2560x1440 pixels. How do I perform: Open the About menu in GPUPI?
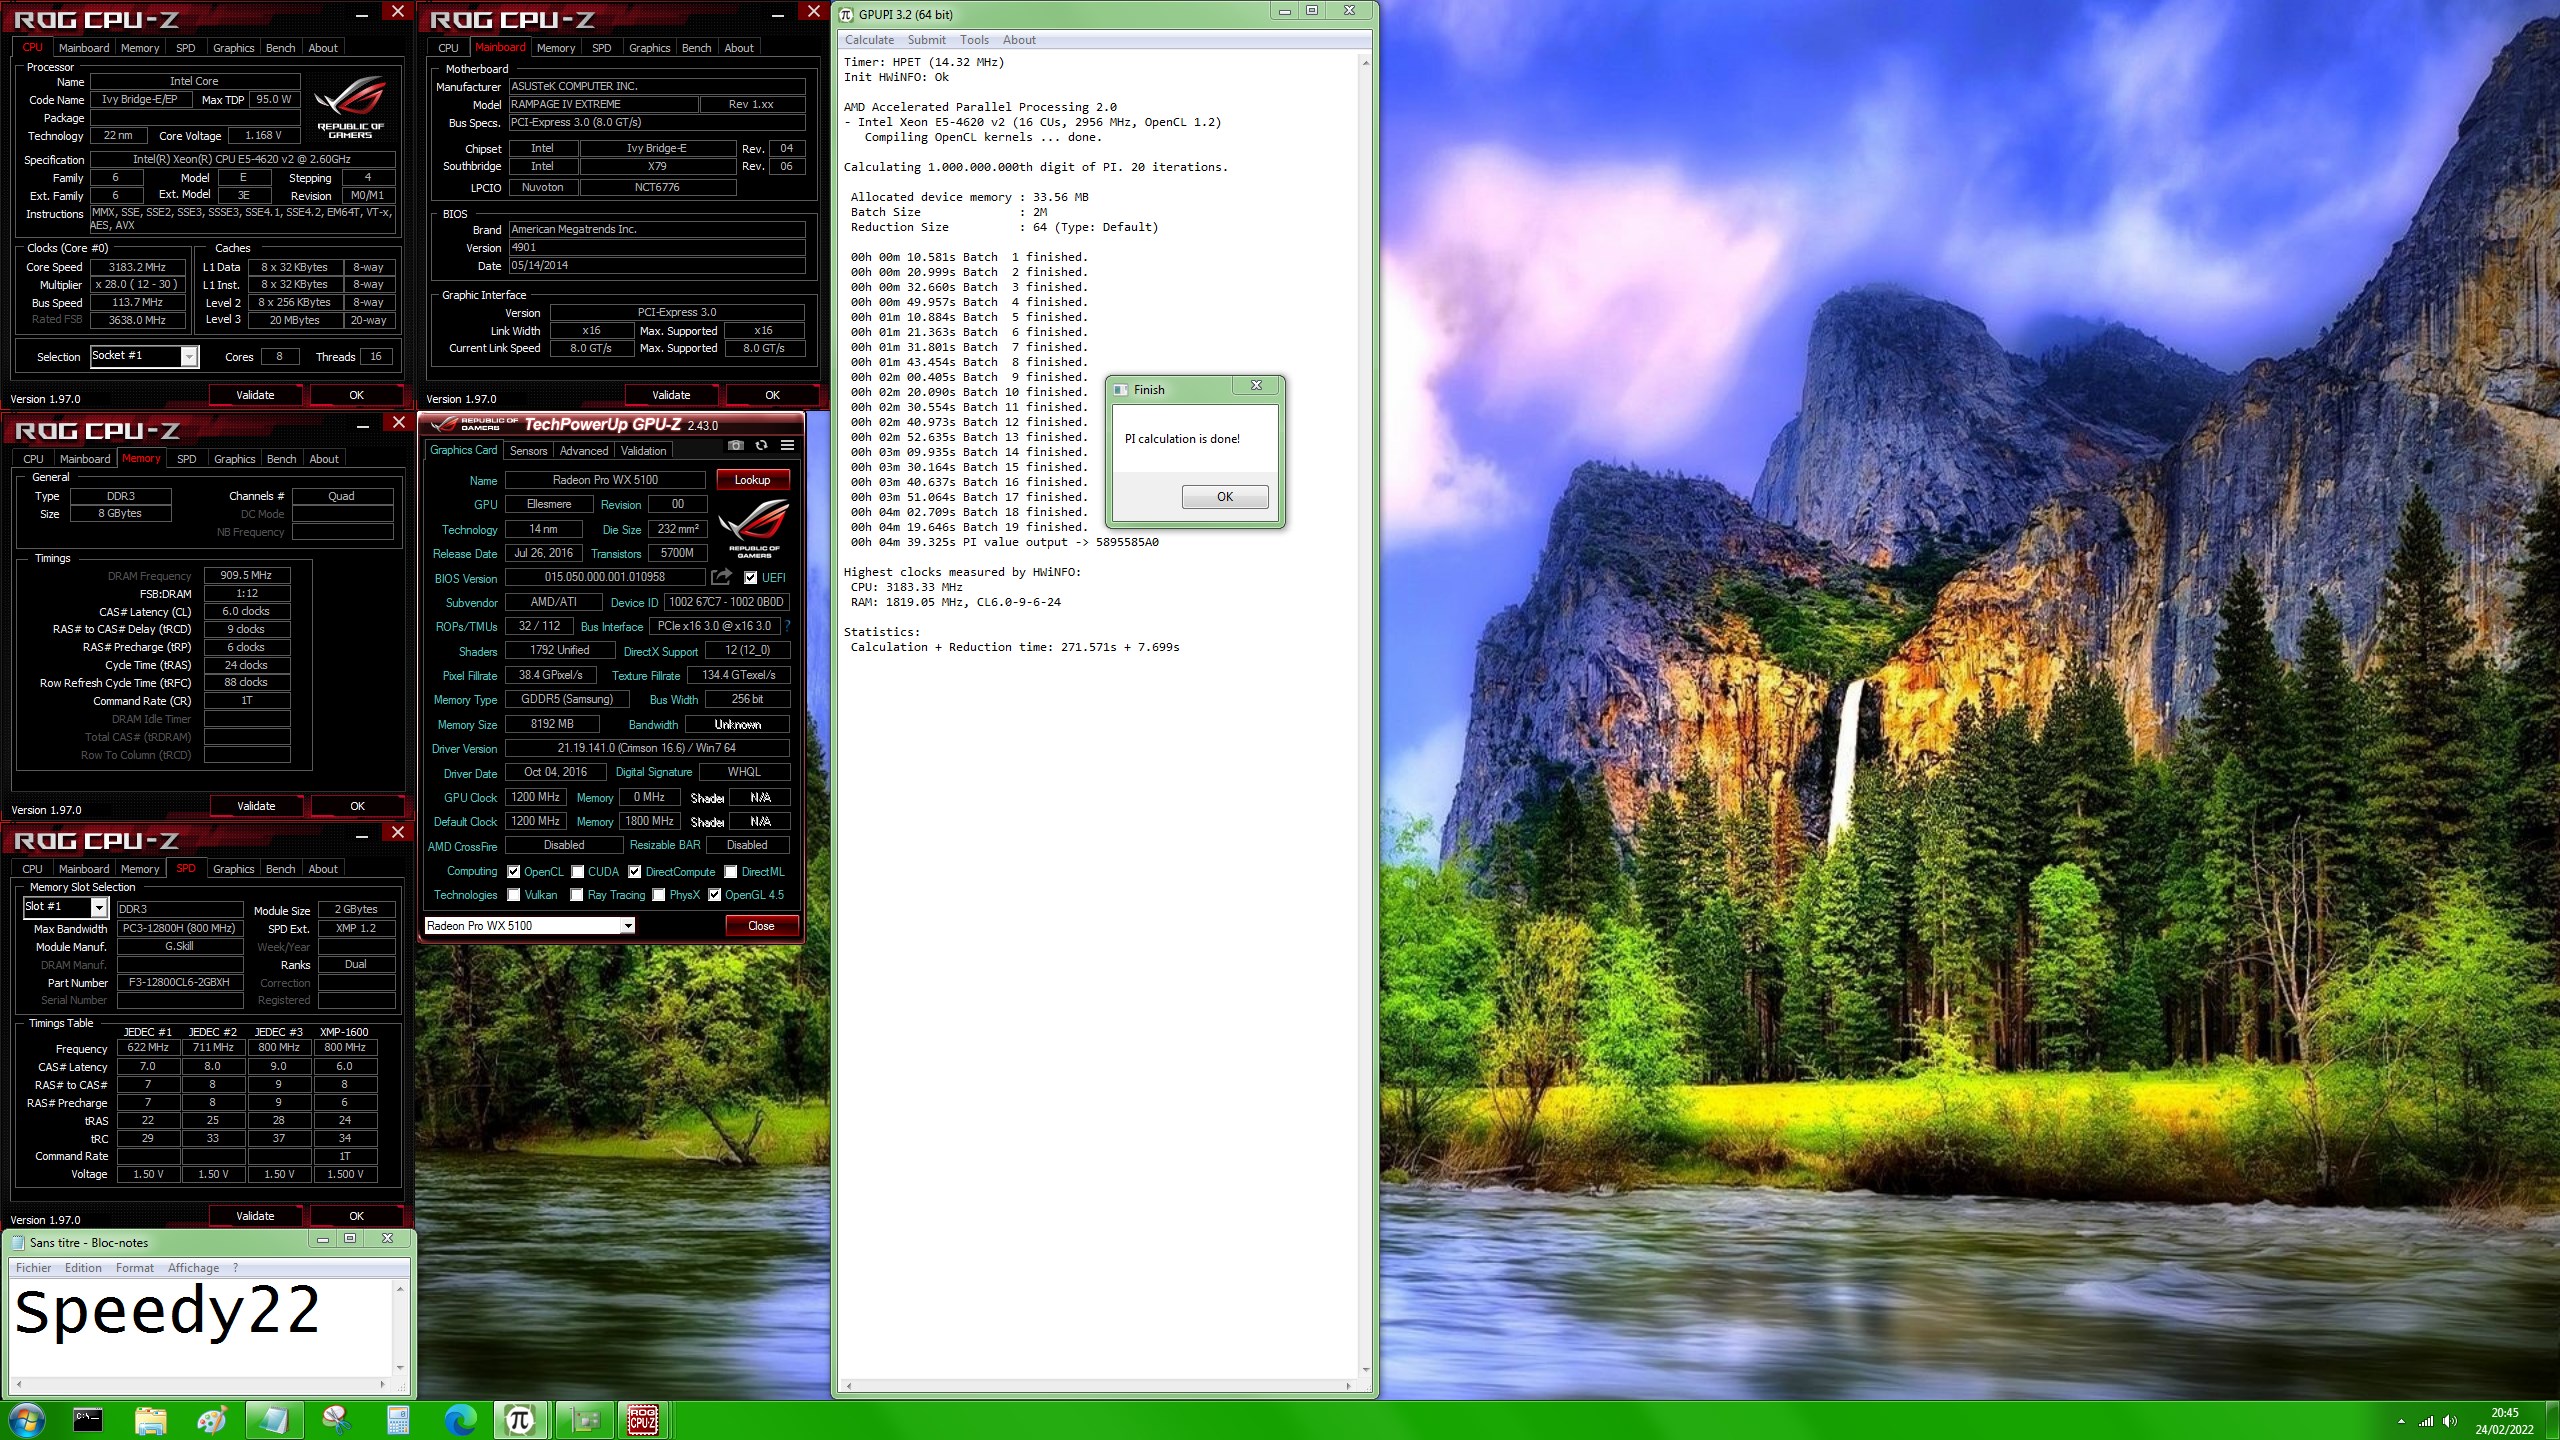[x=1019, y=40]
